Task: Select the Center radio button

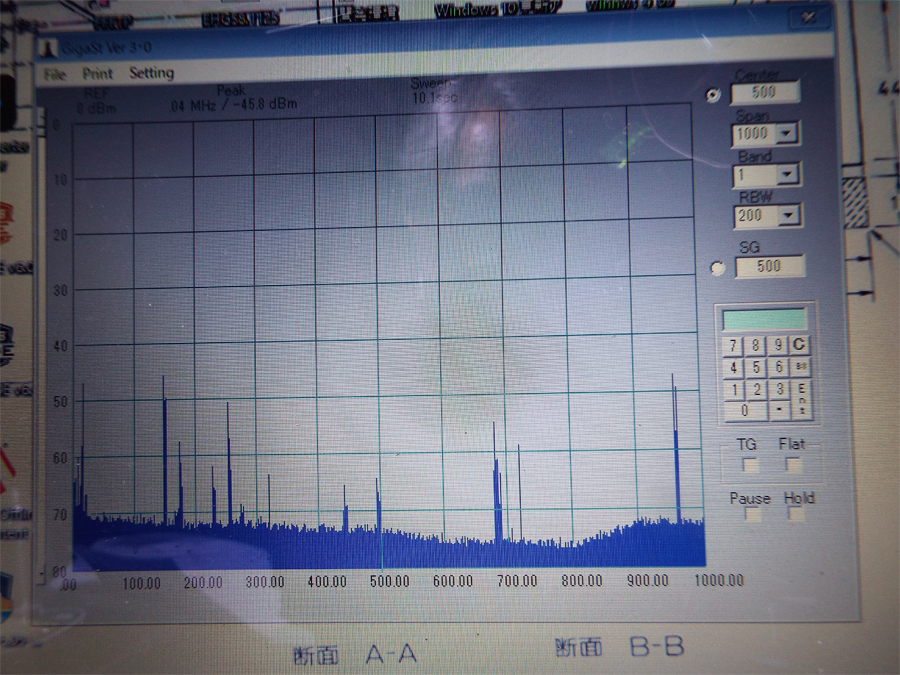Action: (x=712, y=95)
